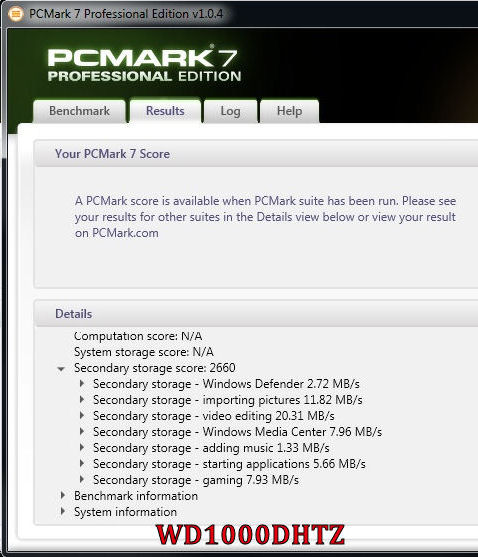This screenshot has height=557, width=478.
Task: Select the Help tab
Action: tap(289, 111)
